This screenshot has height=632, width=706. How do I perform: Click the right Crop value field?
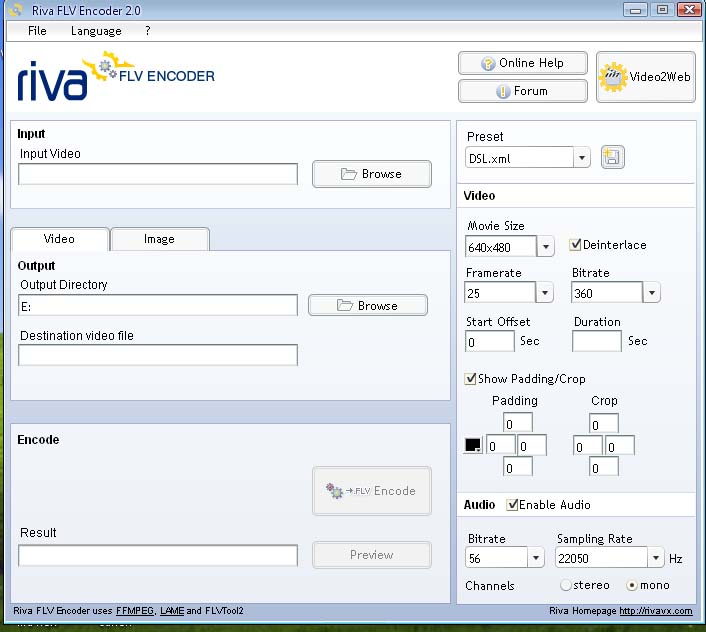point(620,446)
